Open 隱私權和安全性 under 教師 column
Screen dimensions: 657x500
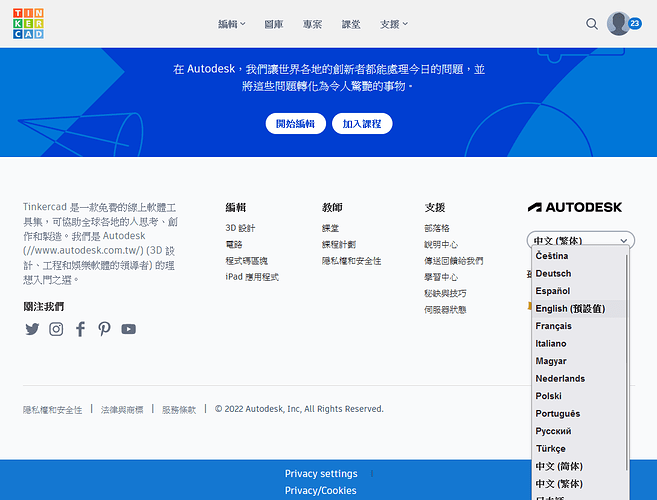tap(351, 261)
